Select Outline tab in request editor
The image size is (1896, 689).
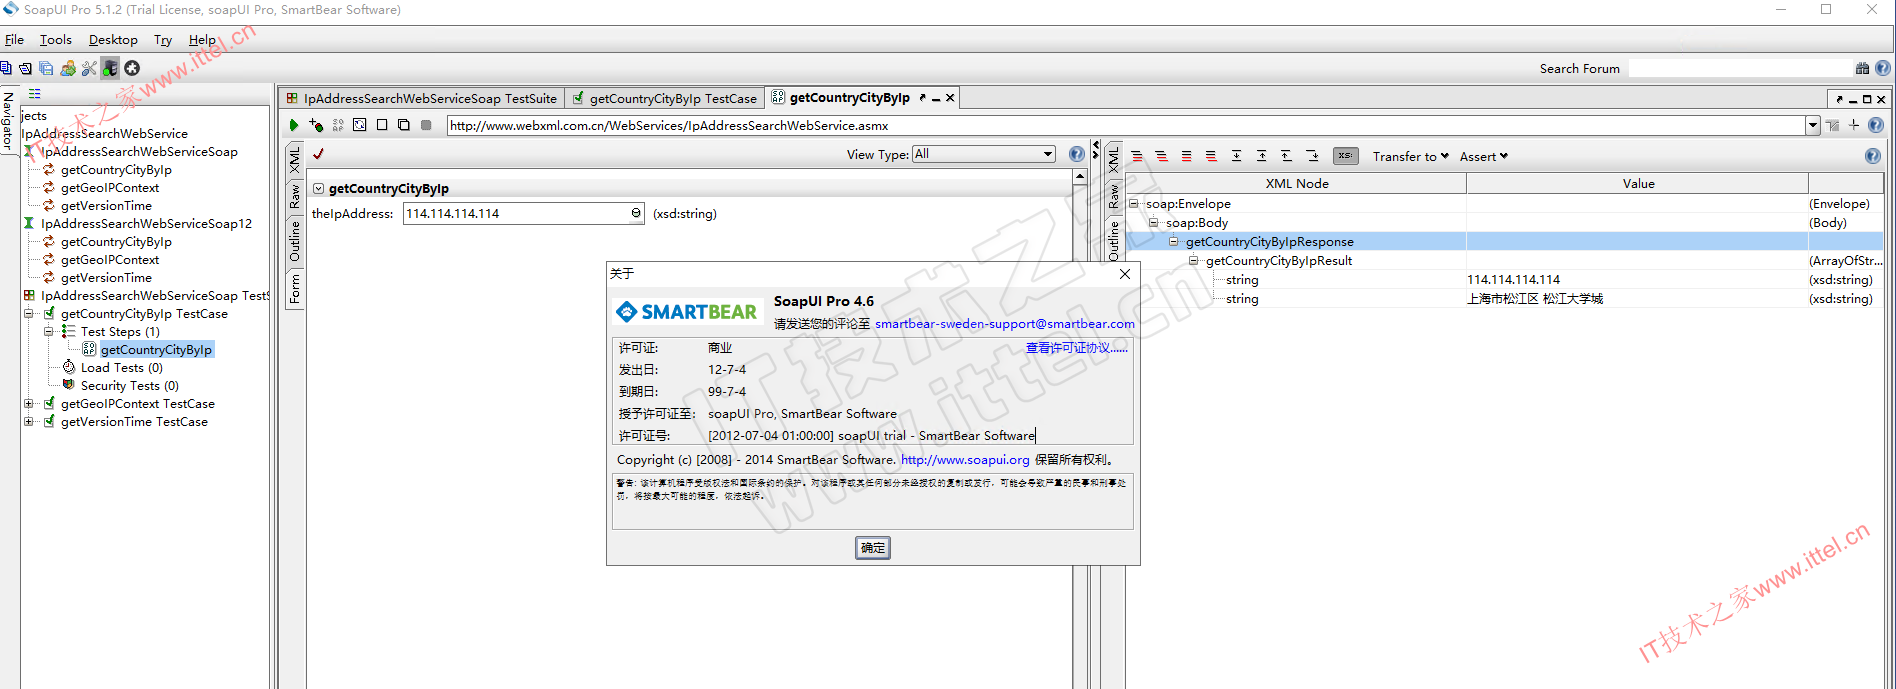point(294,241)
